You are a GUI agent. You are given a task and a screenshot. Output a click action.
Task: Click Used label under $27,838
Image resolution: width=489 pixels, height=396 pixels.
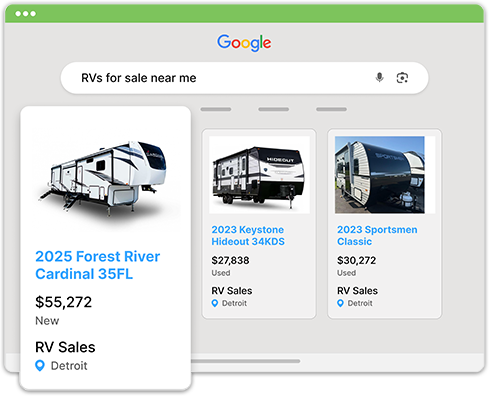[221, 273]
